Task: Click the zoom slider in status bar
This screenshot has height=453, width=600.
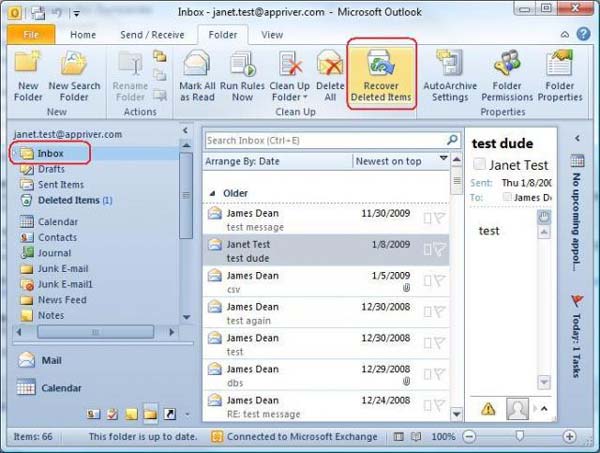Action: click(x=518, y=437)
